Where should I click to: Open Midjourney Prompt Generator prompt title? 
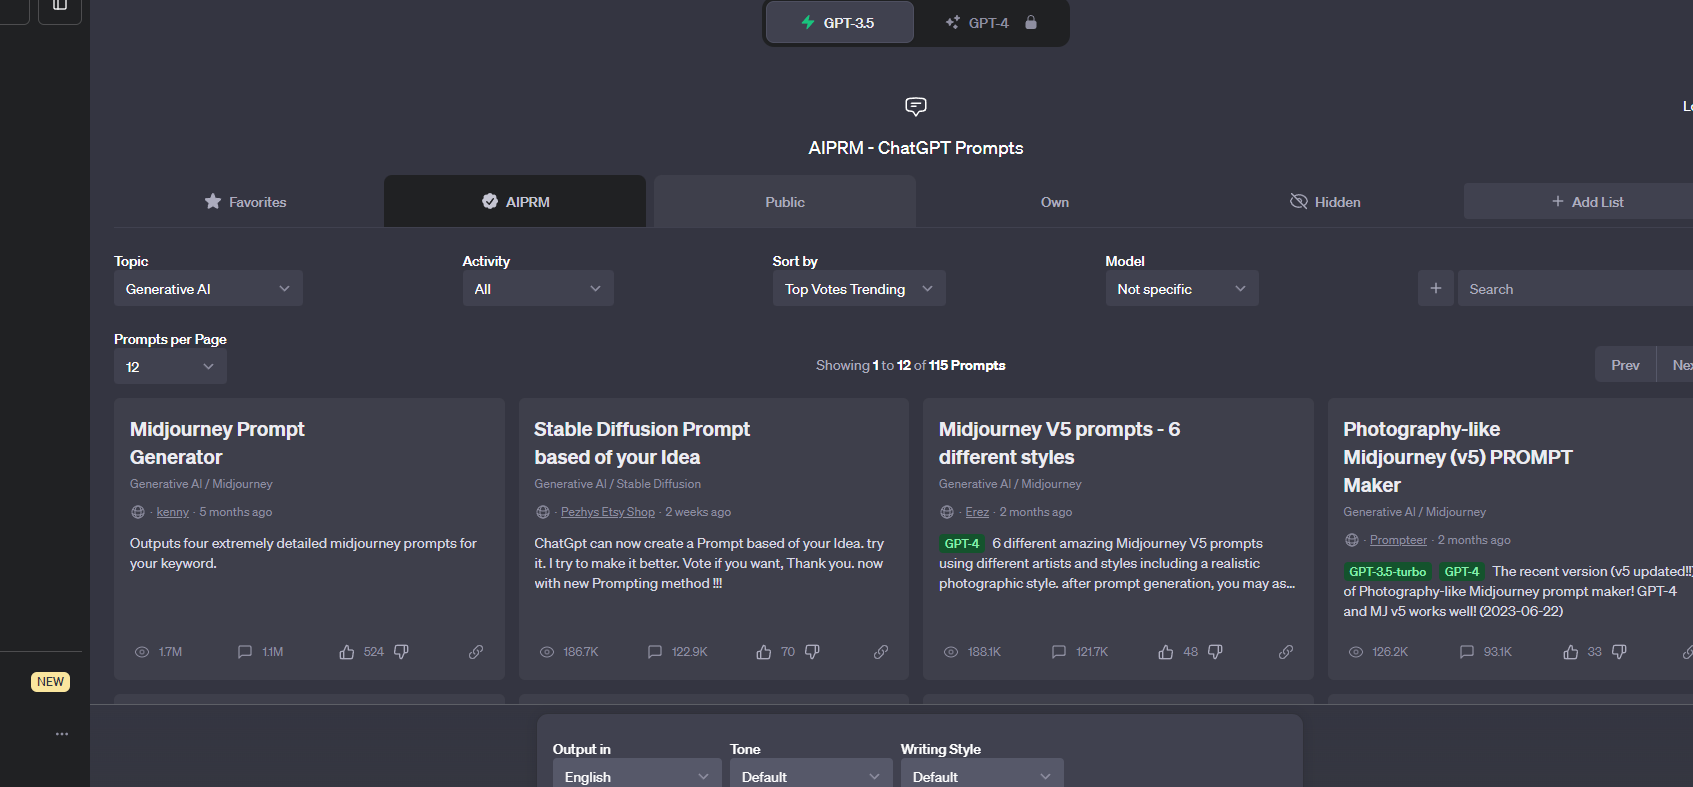[x=217, y=443]
